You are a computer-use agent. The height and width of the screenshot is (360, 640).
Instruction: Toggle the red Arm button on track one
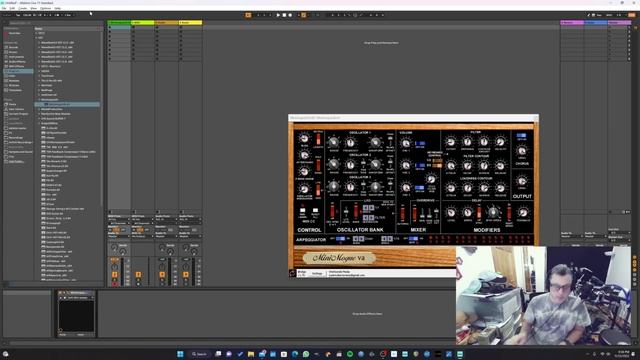[115, 284]
